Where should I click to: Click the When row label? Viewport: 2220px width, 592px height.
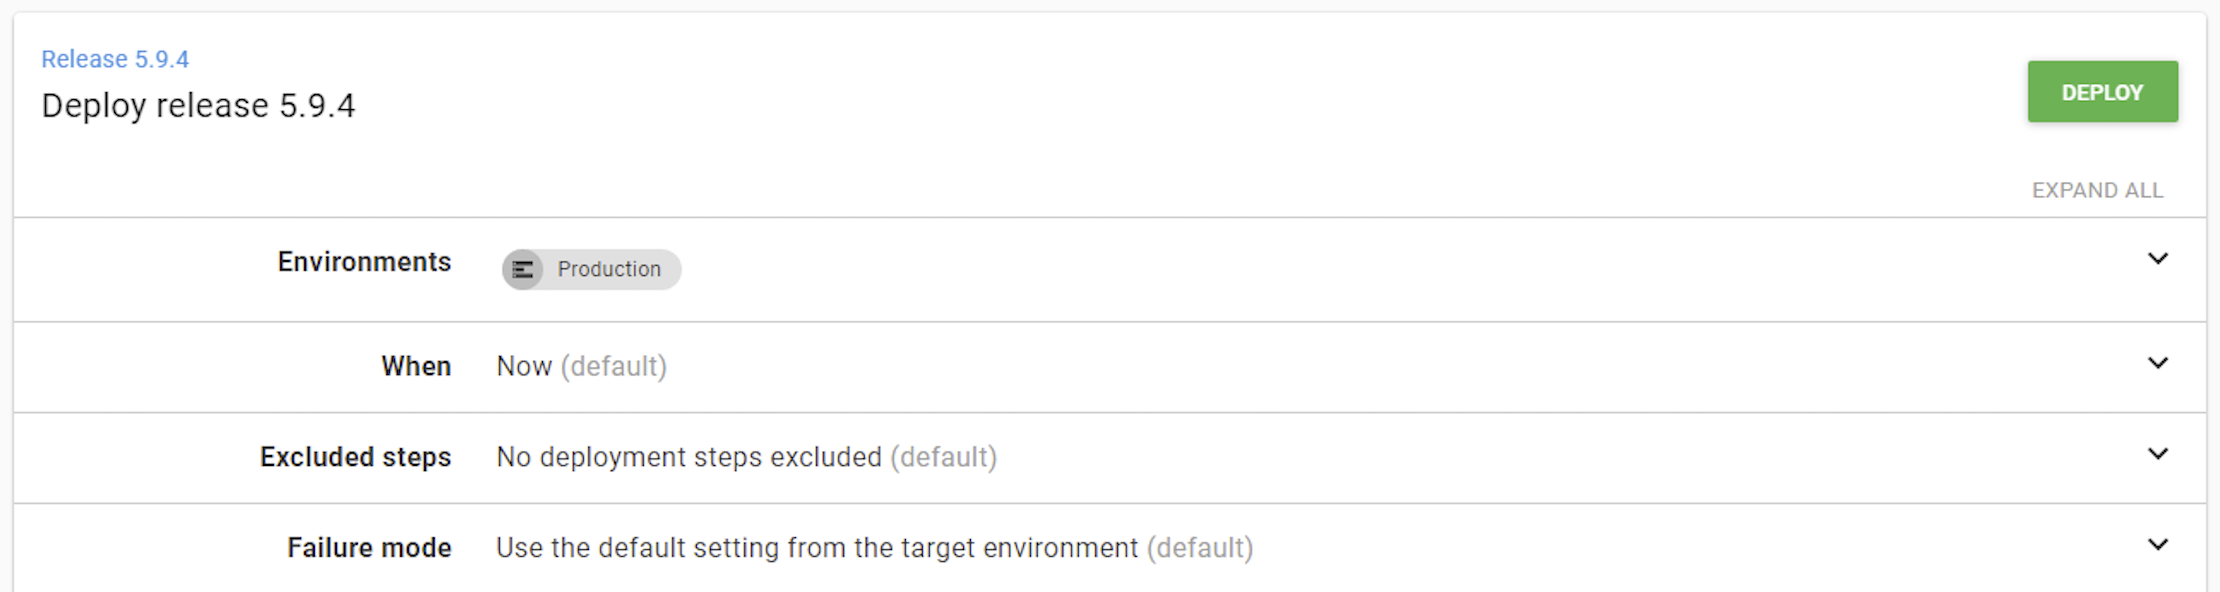(416, 366)
